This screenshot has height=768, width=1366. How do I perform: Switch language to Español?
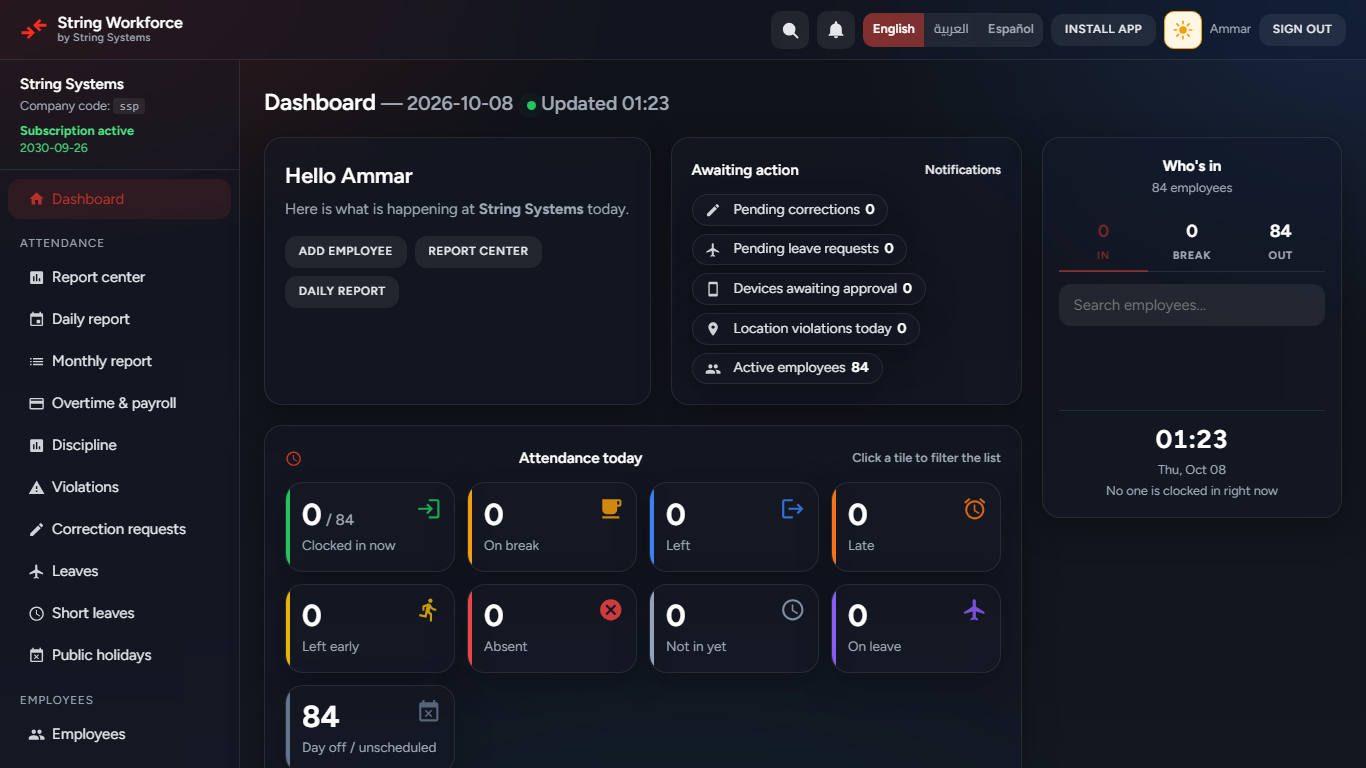[1010, 30]
